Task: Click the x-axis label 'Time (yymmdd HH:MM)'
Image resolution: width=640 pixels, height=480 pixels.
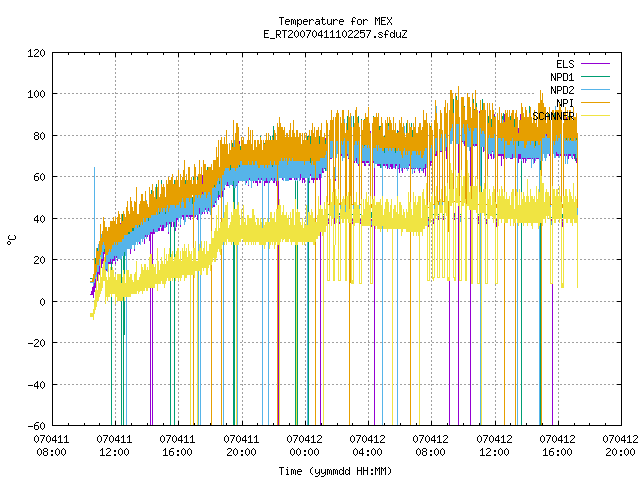Action: click(x=335, y=471)
